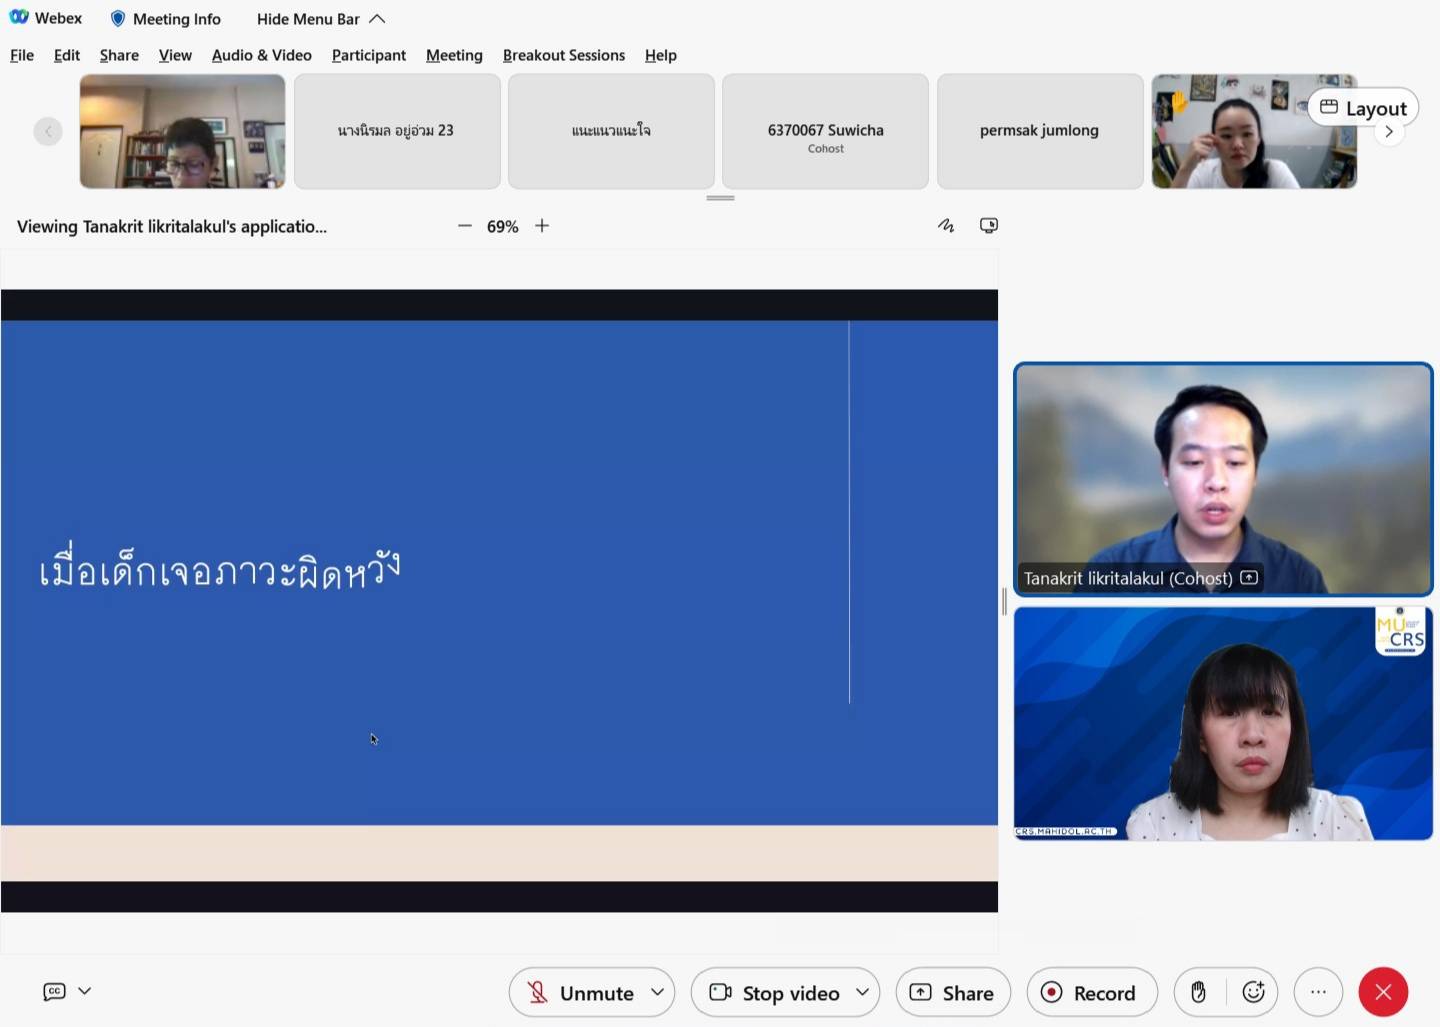Image resolution: width=1440 pixels, height=1027 pixels.
Task: Raise hand using the hand icon
Action: 1198,992
